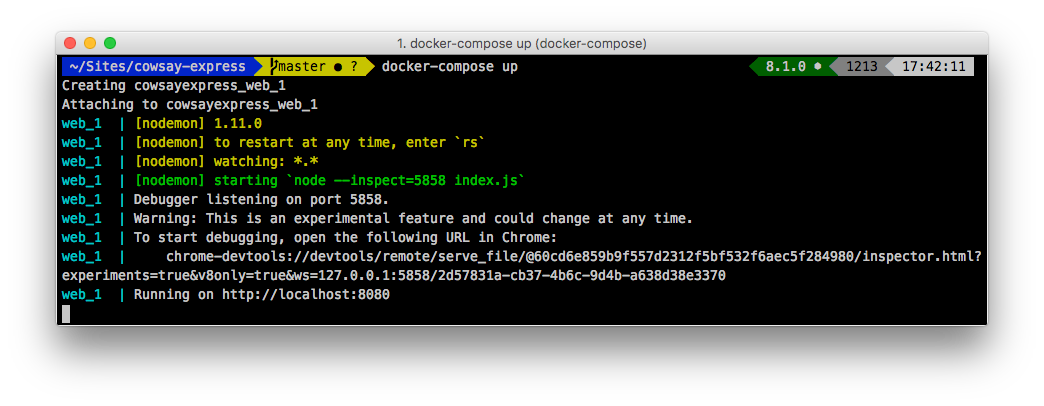This screenshot has width=1044, height=406.
Task: Click the green zoom window button
Action: [110, 43]
